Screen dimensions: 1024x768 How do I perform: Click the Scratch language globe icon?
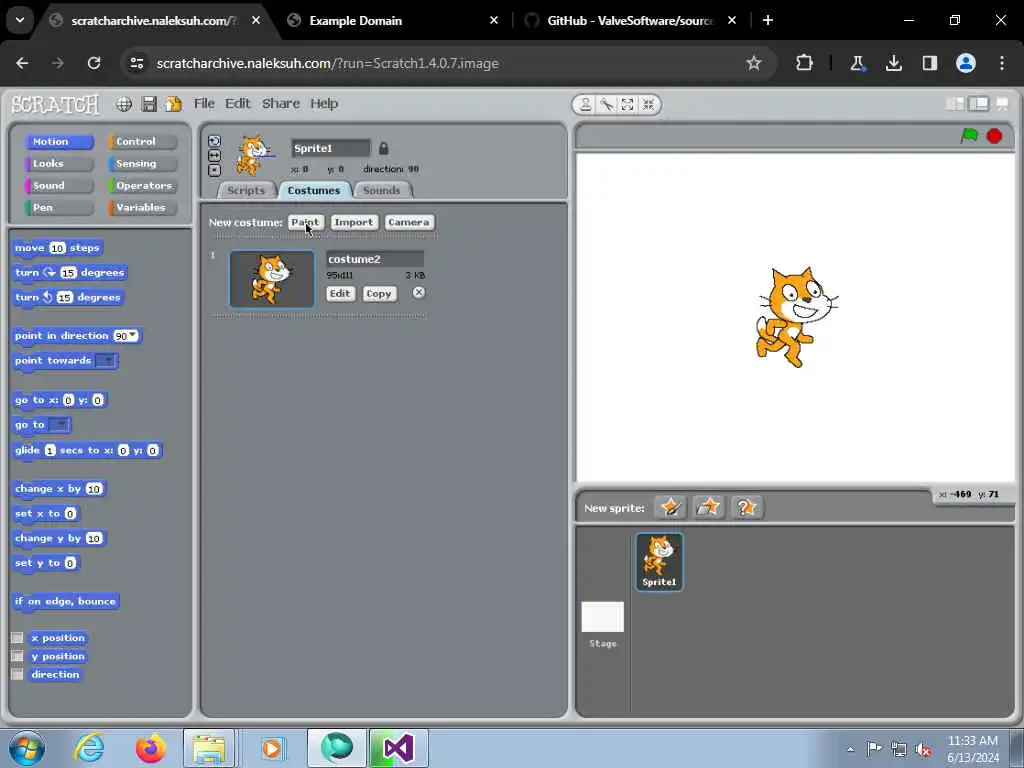(x=123, y=104)
